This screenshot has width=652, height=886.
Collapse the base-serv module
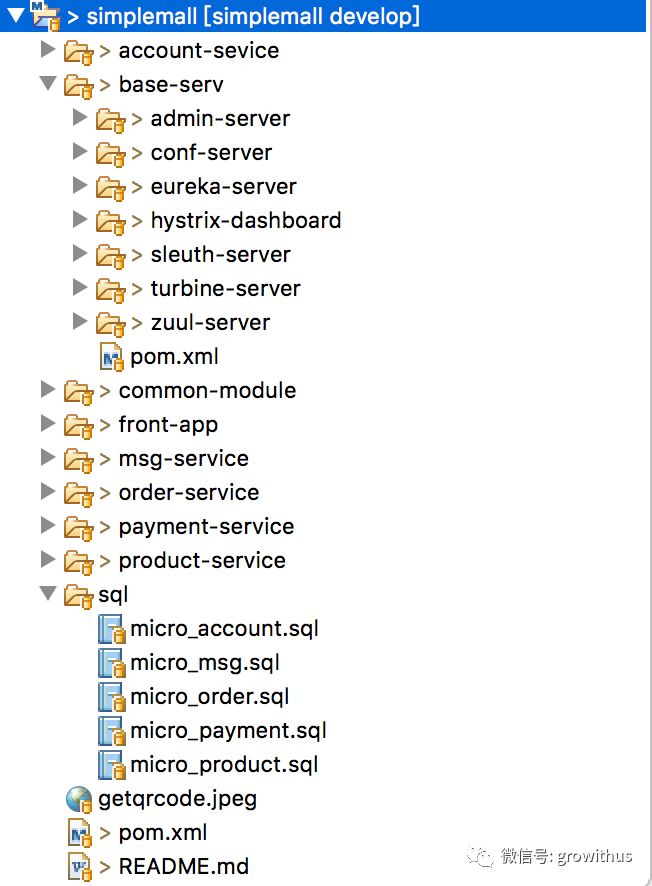(x=47, y=84)
